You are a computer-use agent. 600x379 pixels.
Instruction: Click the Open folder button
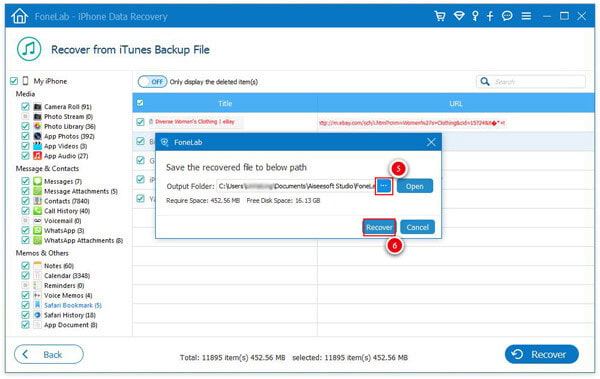tap(415, 186)
